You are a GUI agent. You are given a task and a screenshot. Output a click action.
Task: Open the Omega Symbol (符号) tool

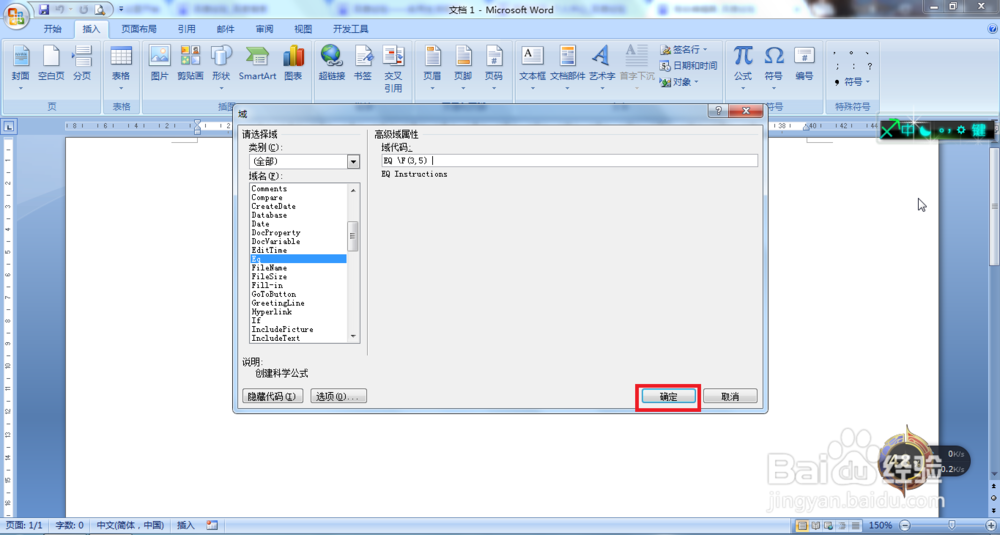coord(774,68)
